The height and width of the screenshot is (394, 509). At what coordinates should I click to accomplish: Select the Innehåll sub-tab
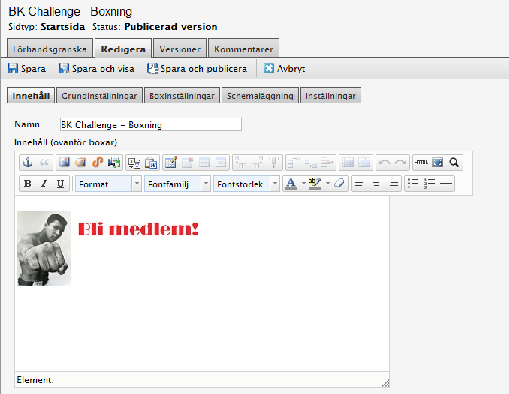[x=31, y=96]
